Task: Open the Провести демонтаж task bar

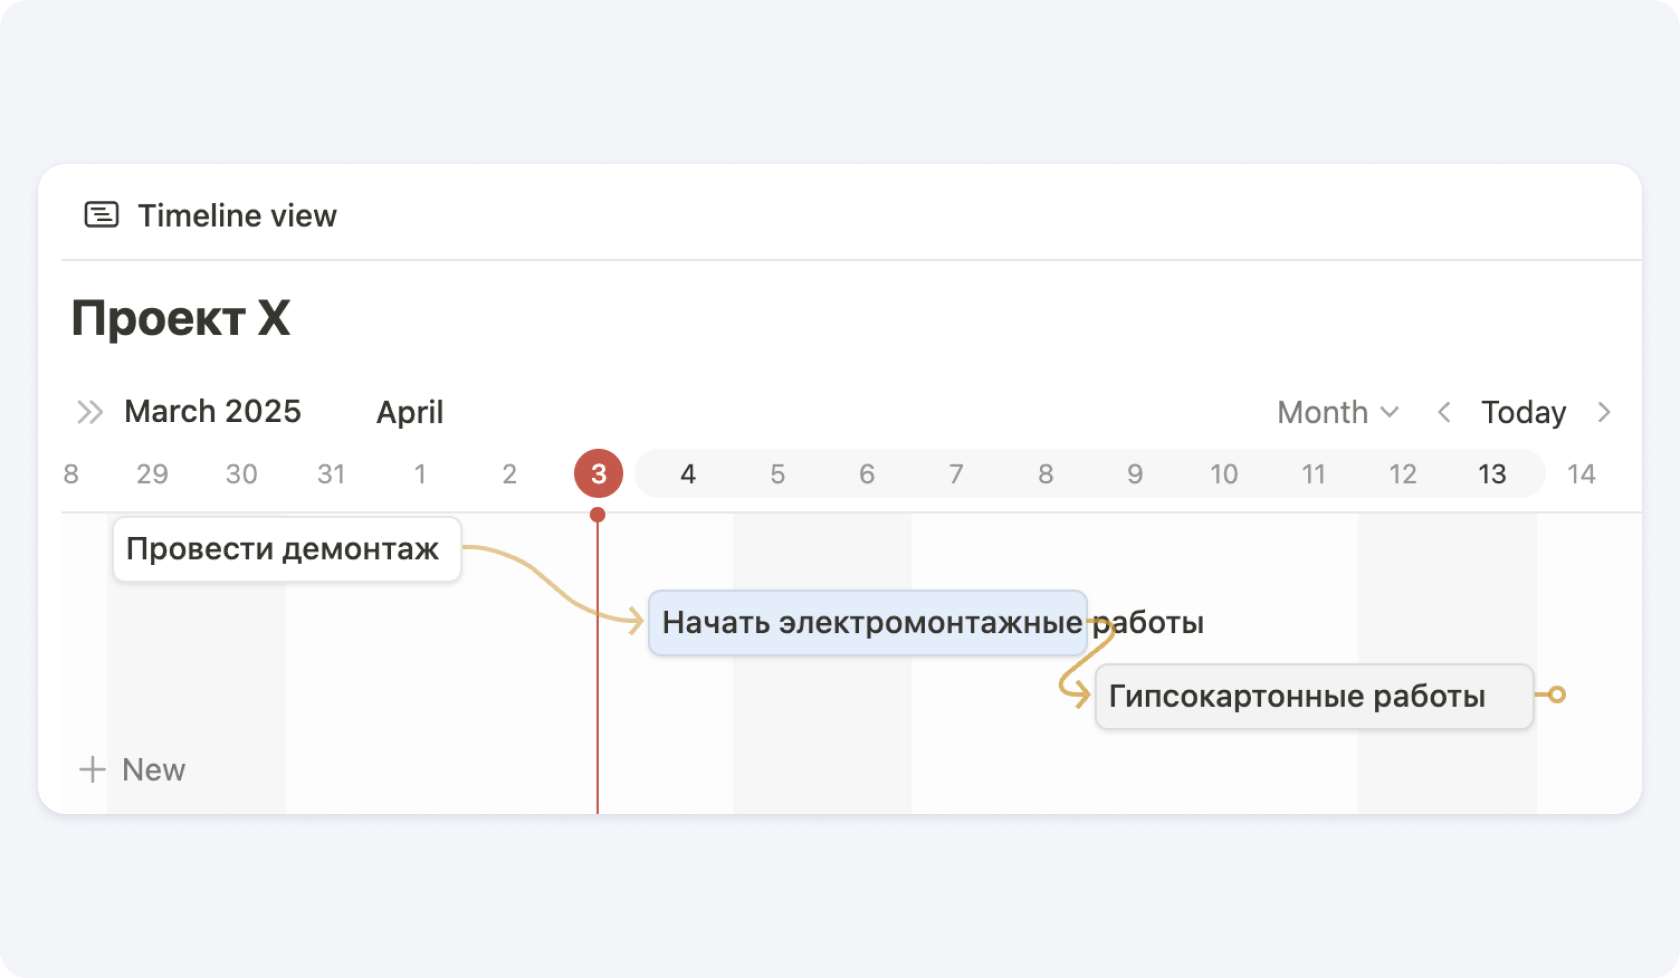Action: coord(286,549)
